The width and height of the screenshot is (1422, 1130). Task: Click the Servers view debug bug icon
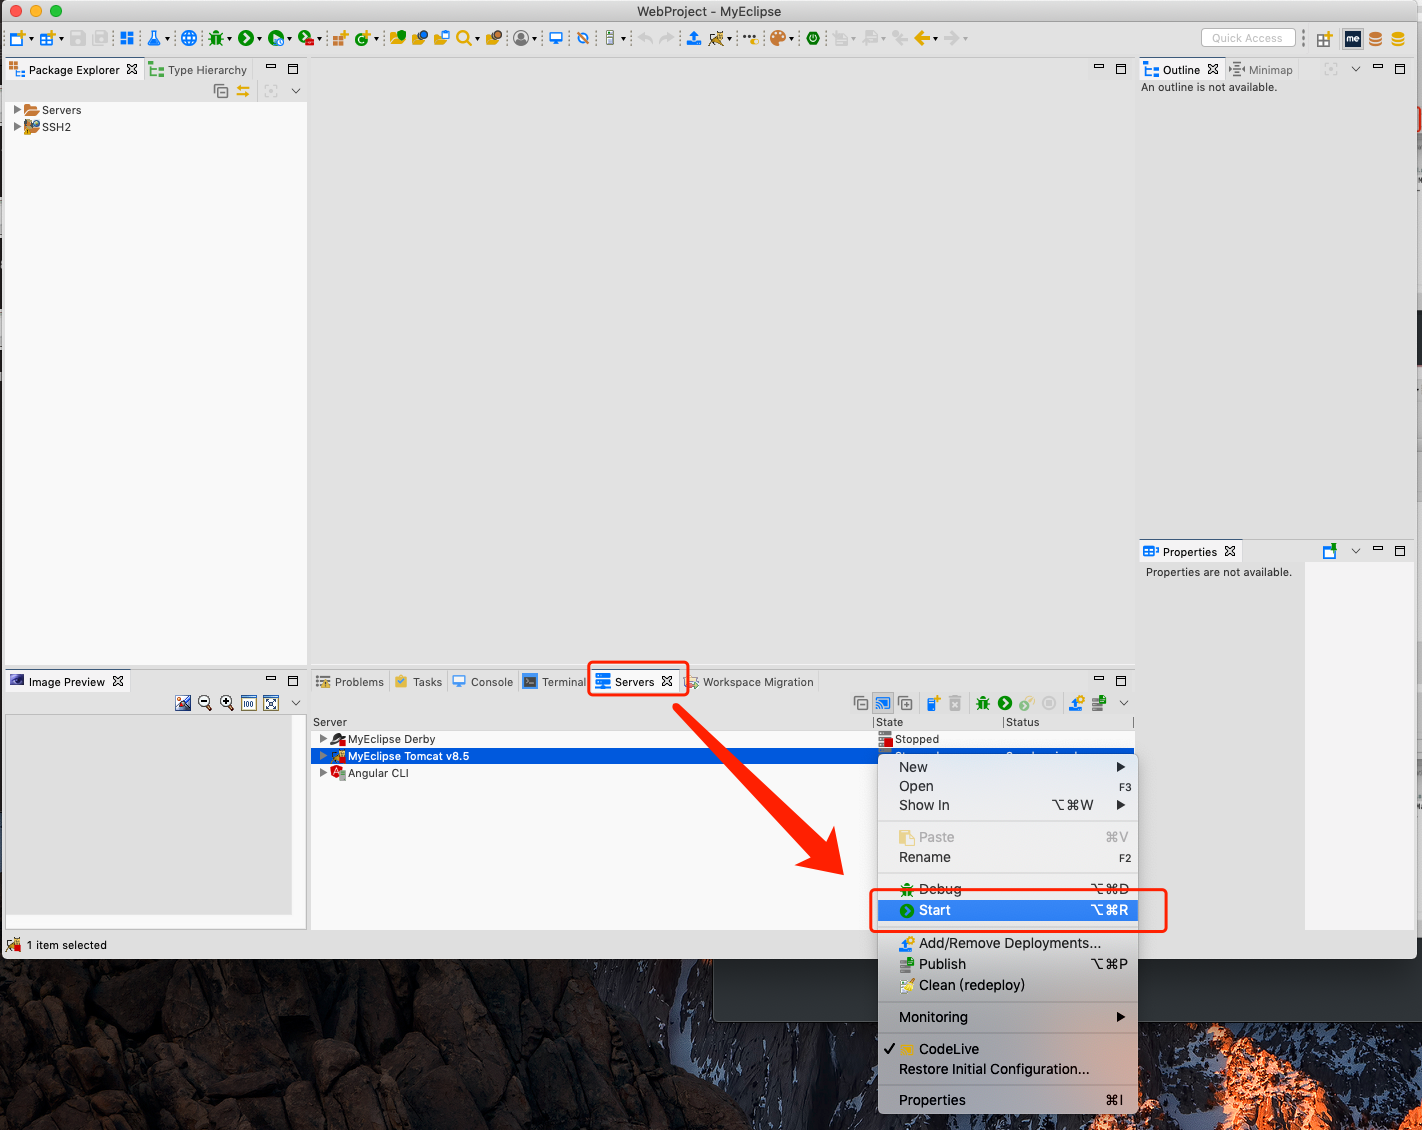(983, 703)
